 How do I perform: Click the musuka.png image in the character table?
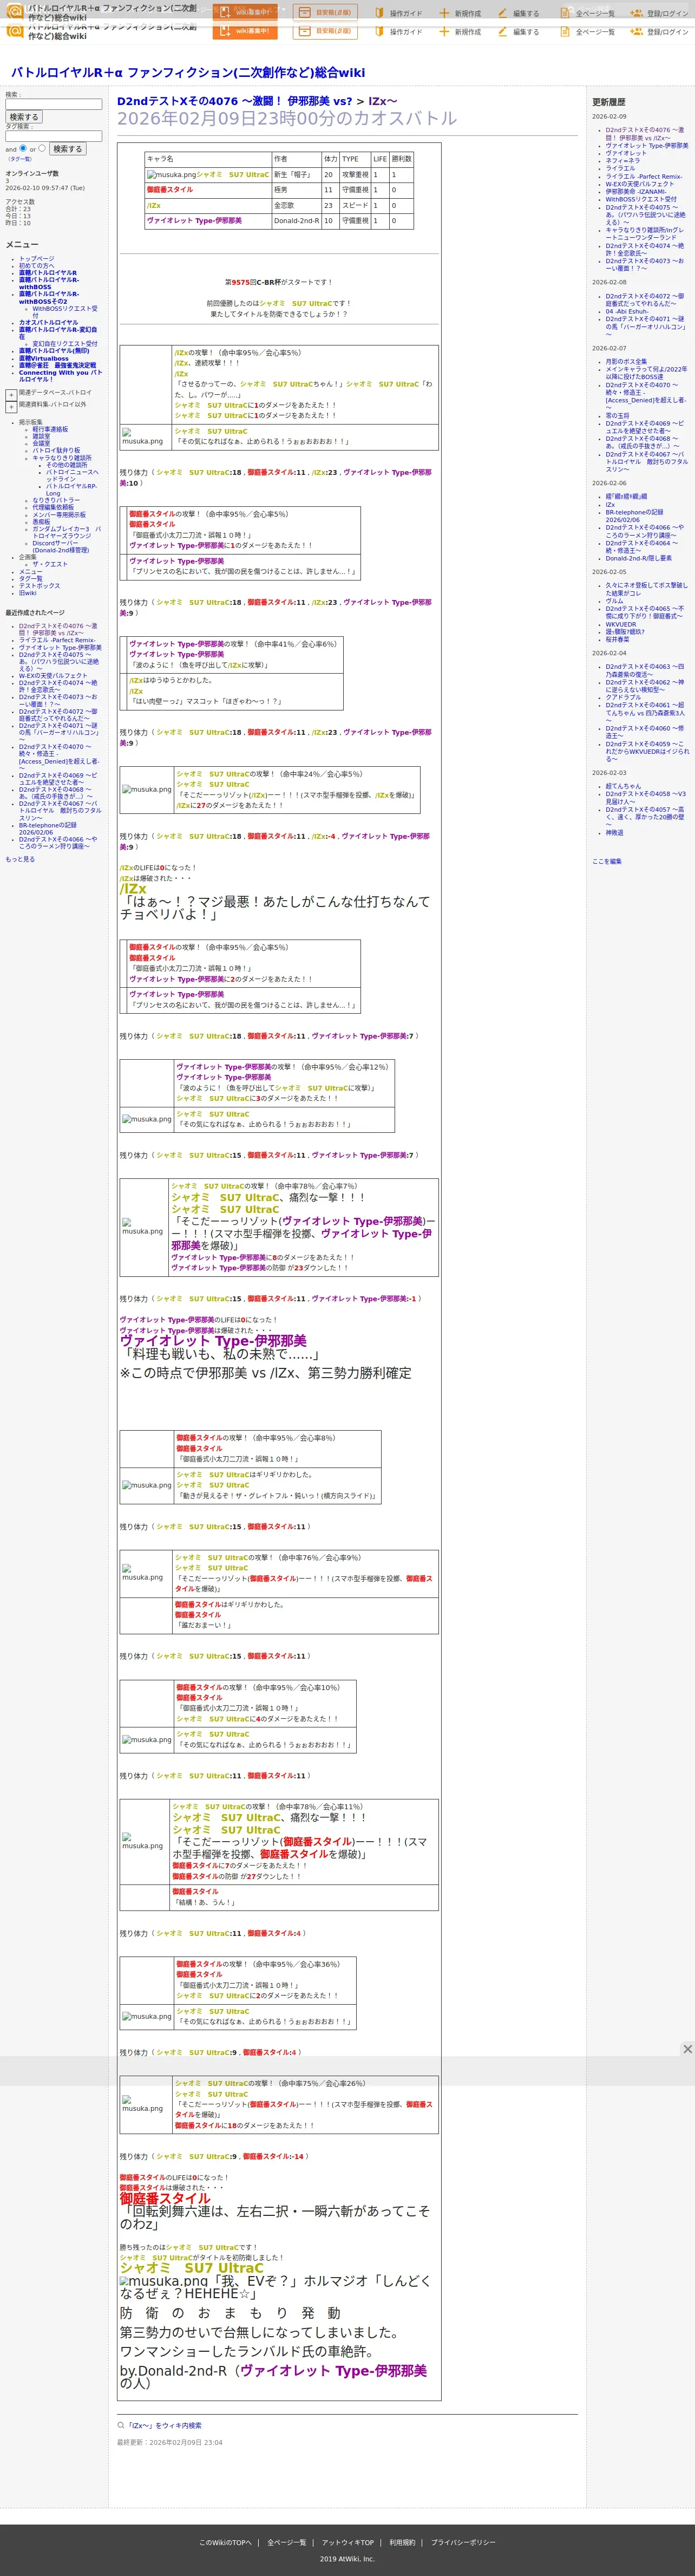171,174
